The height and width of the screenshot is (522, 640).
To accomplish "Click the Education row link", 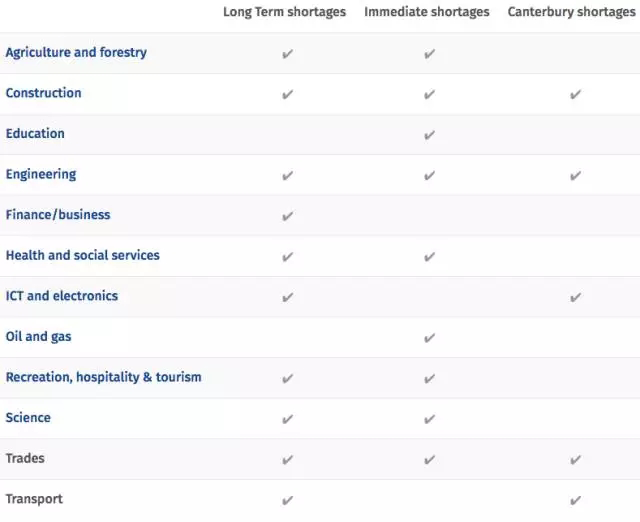I will pyautogui.click(x=35, y=133).
